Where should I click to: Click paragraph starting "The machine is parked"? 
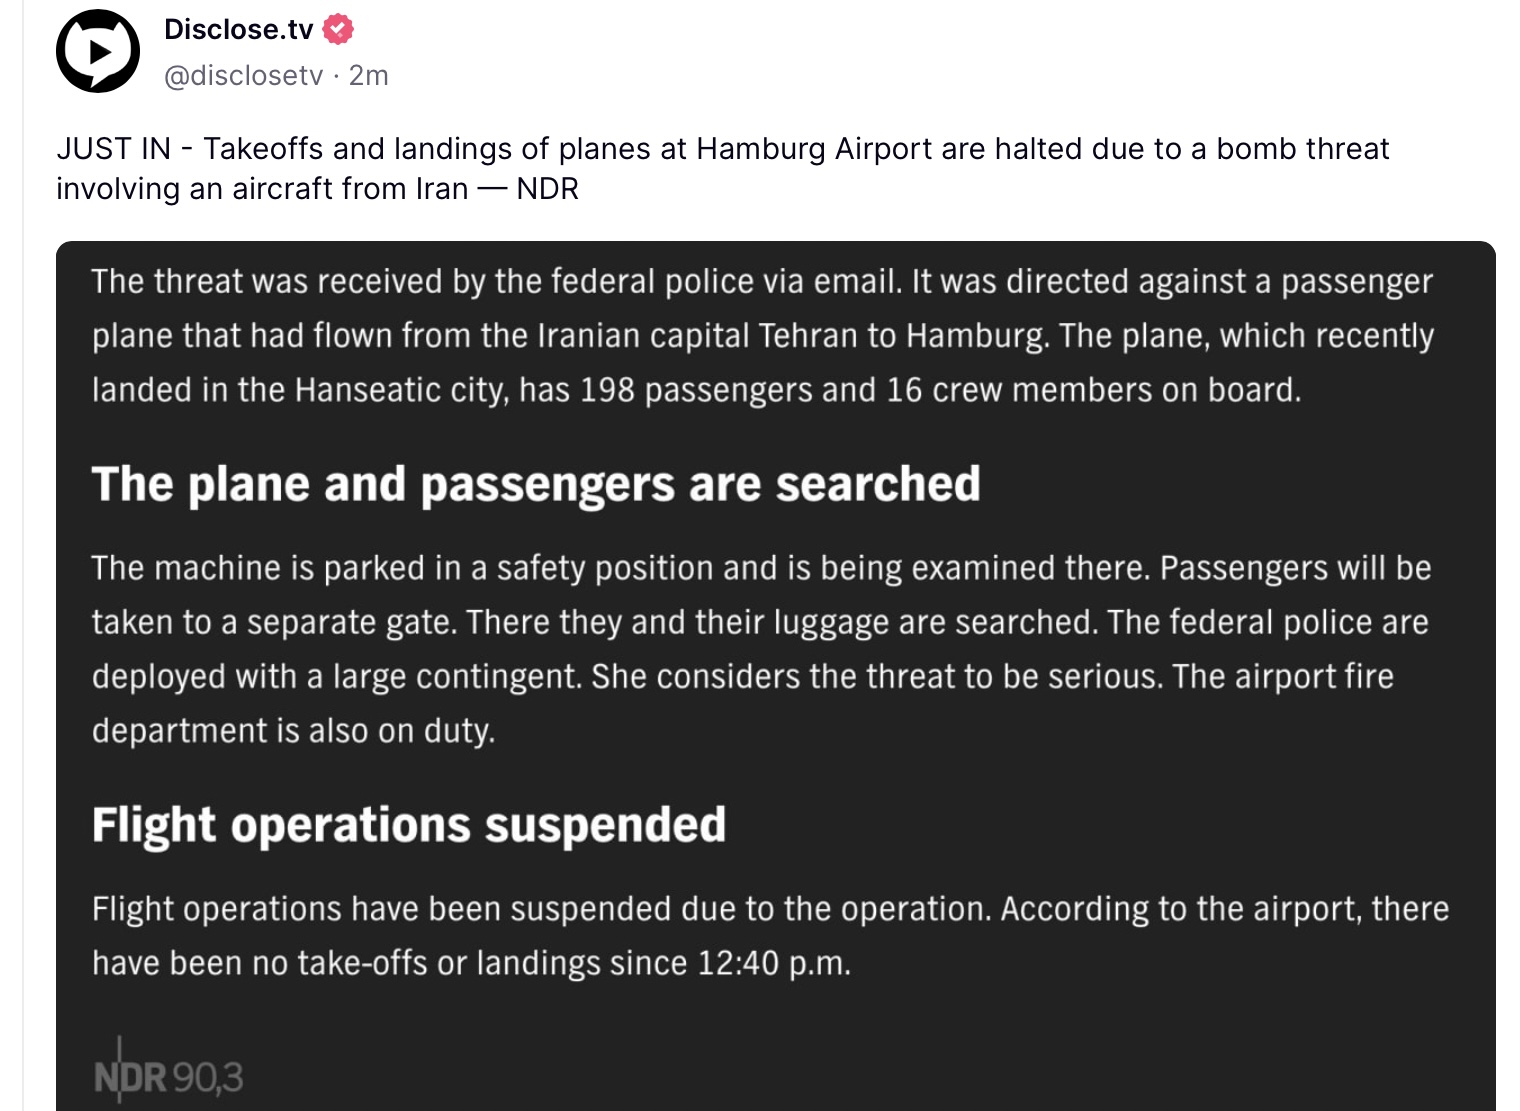coord(762,649)
